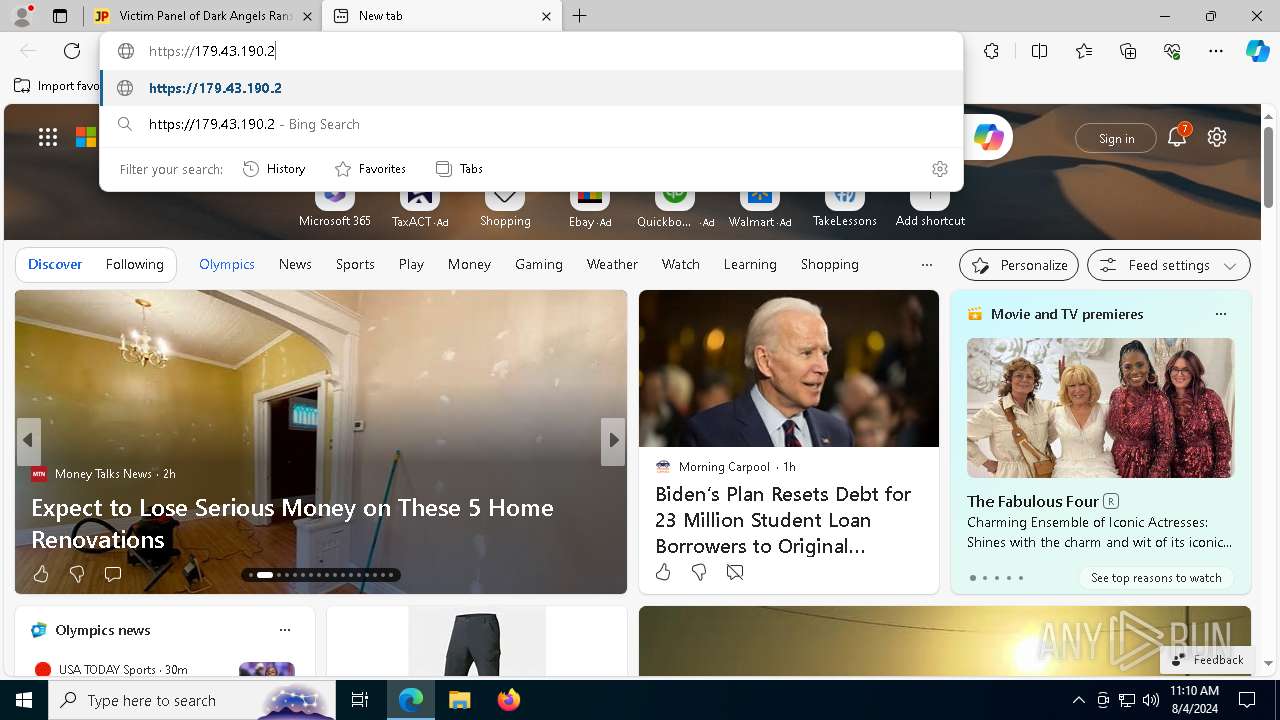
Task: Open Olympics news card options
Action: 285,630
